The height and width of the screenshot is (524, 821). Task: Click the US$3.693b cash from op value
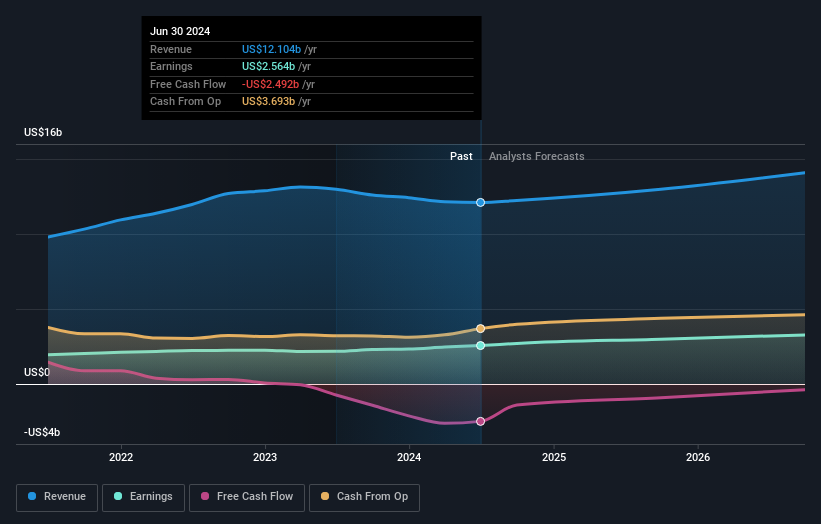[268, 102]
